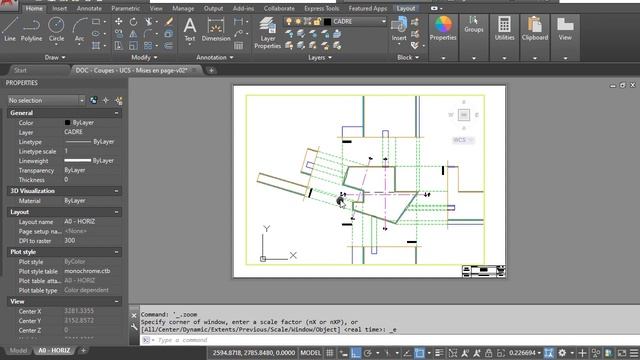Open the Utilities panel
The height and width of the screenshot is (360, 640).
[504, 28]
